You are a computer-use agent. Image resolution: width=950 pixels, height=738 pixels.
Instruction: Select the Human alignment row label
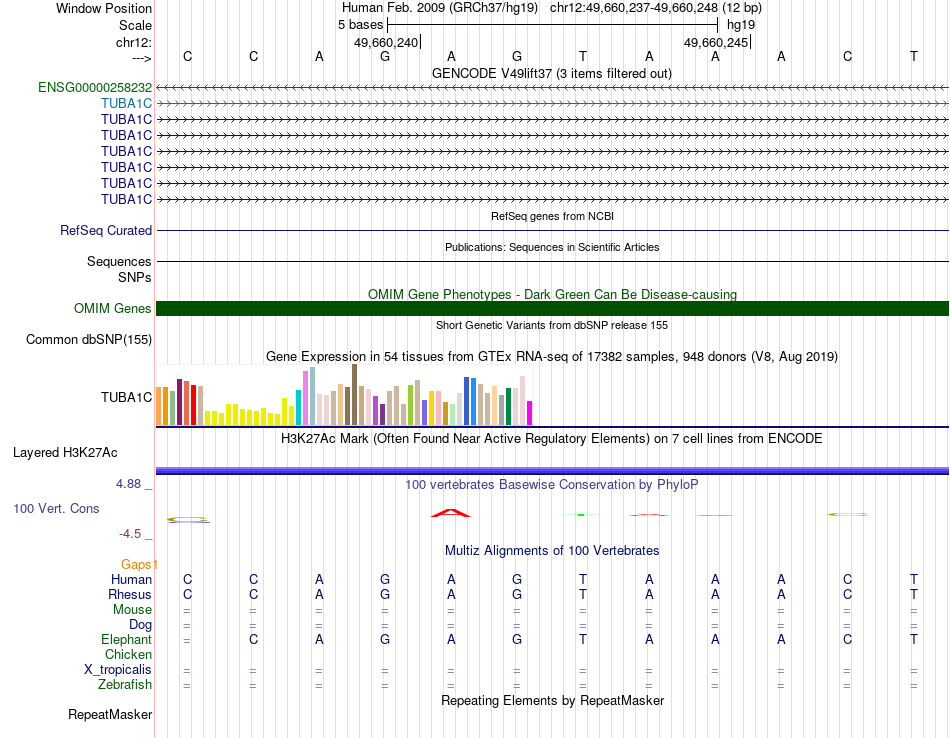coord(131,579)
